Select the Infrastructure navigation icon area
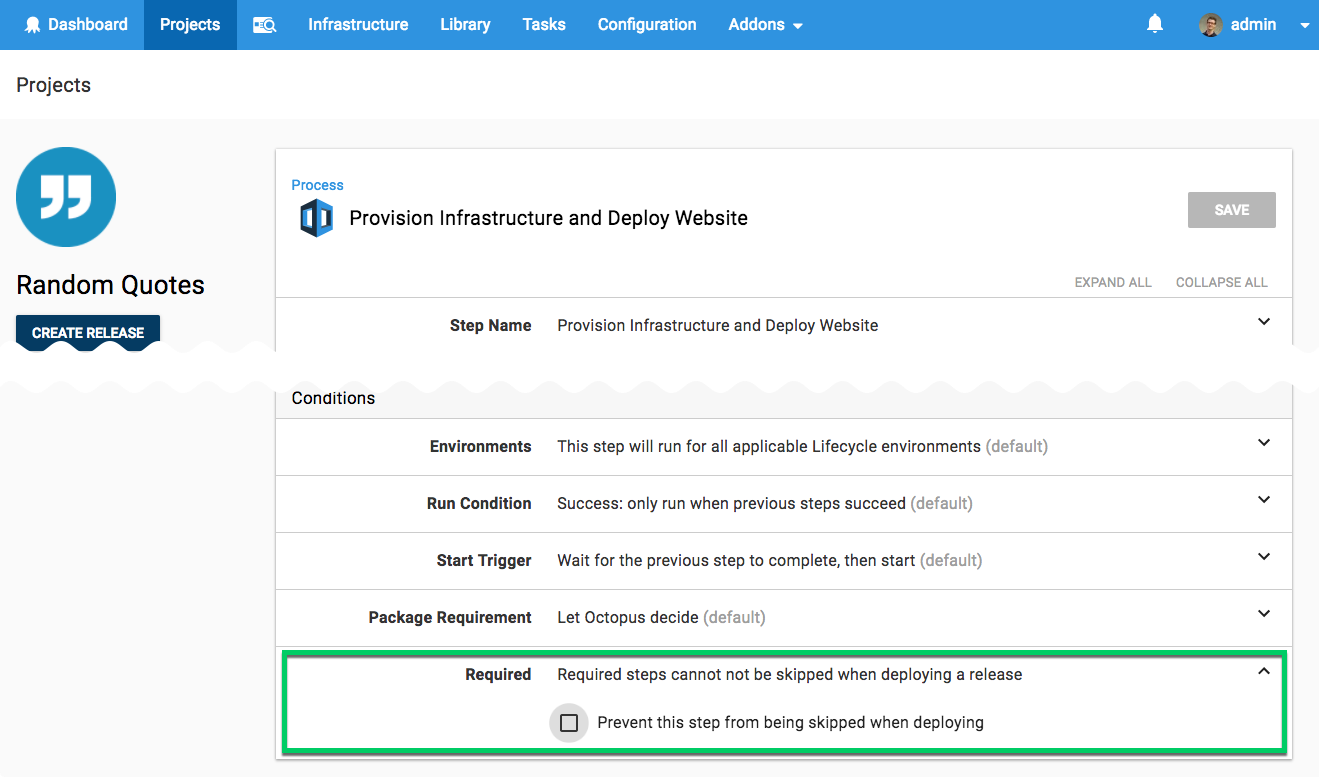 click(x=358, y=24)
